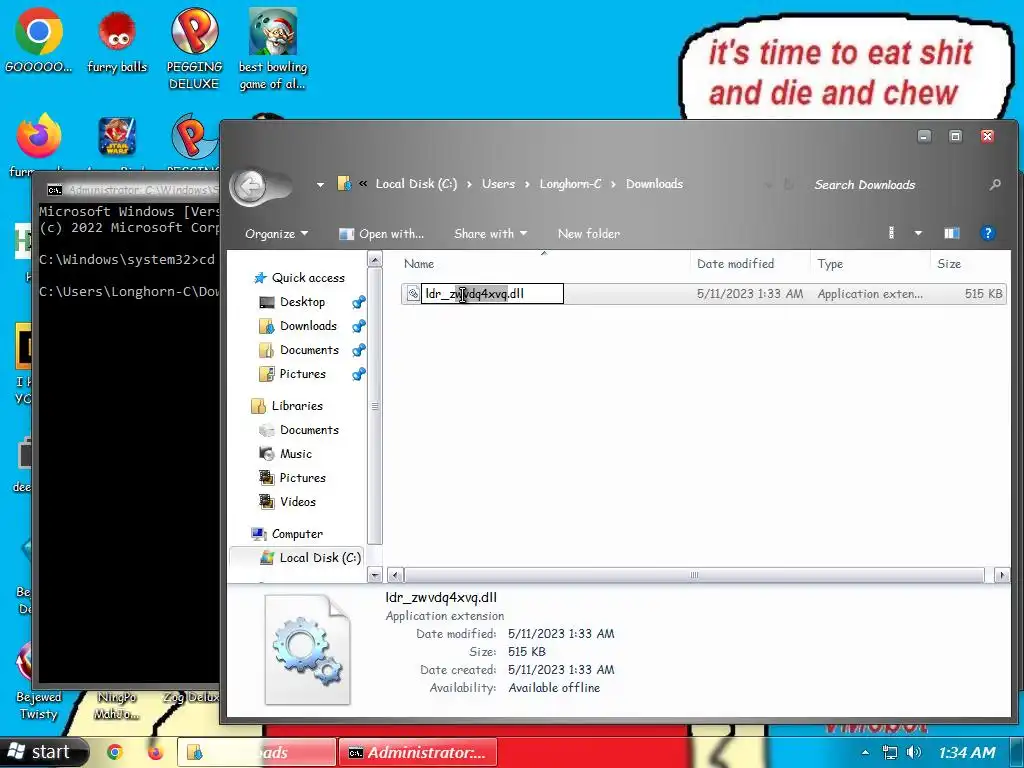Click the dll file icon in the list
This screenshot has height=768, width=1024.
point(413,294)
